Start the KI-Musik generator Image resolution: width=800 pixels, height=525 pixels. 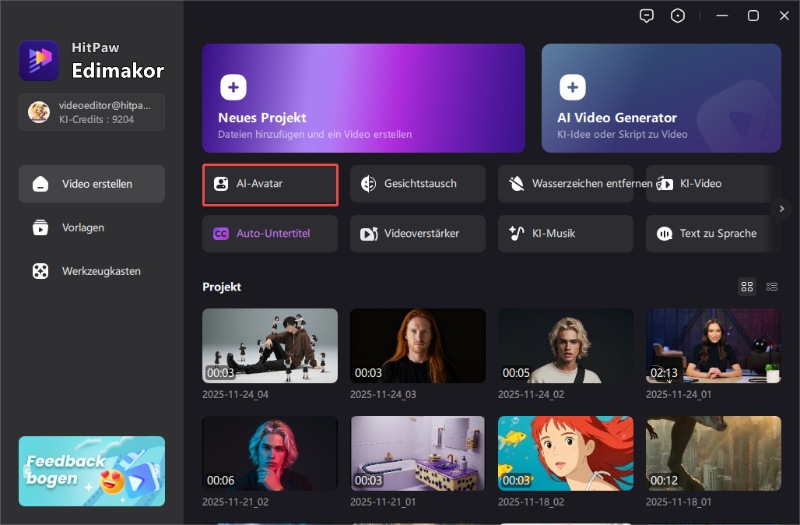click(x=566, y=234)
